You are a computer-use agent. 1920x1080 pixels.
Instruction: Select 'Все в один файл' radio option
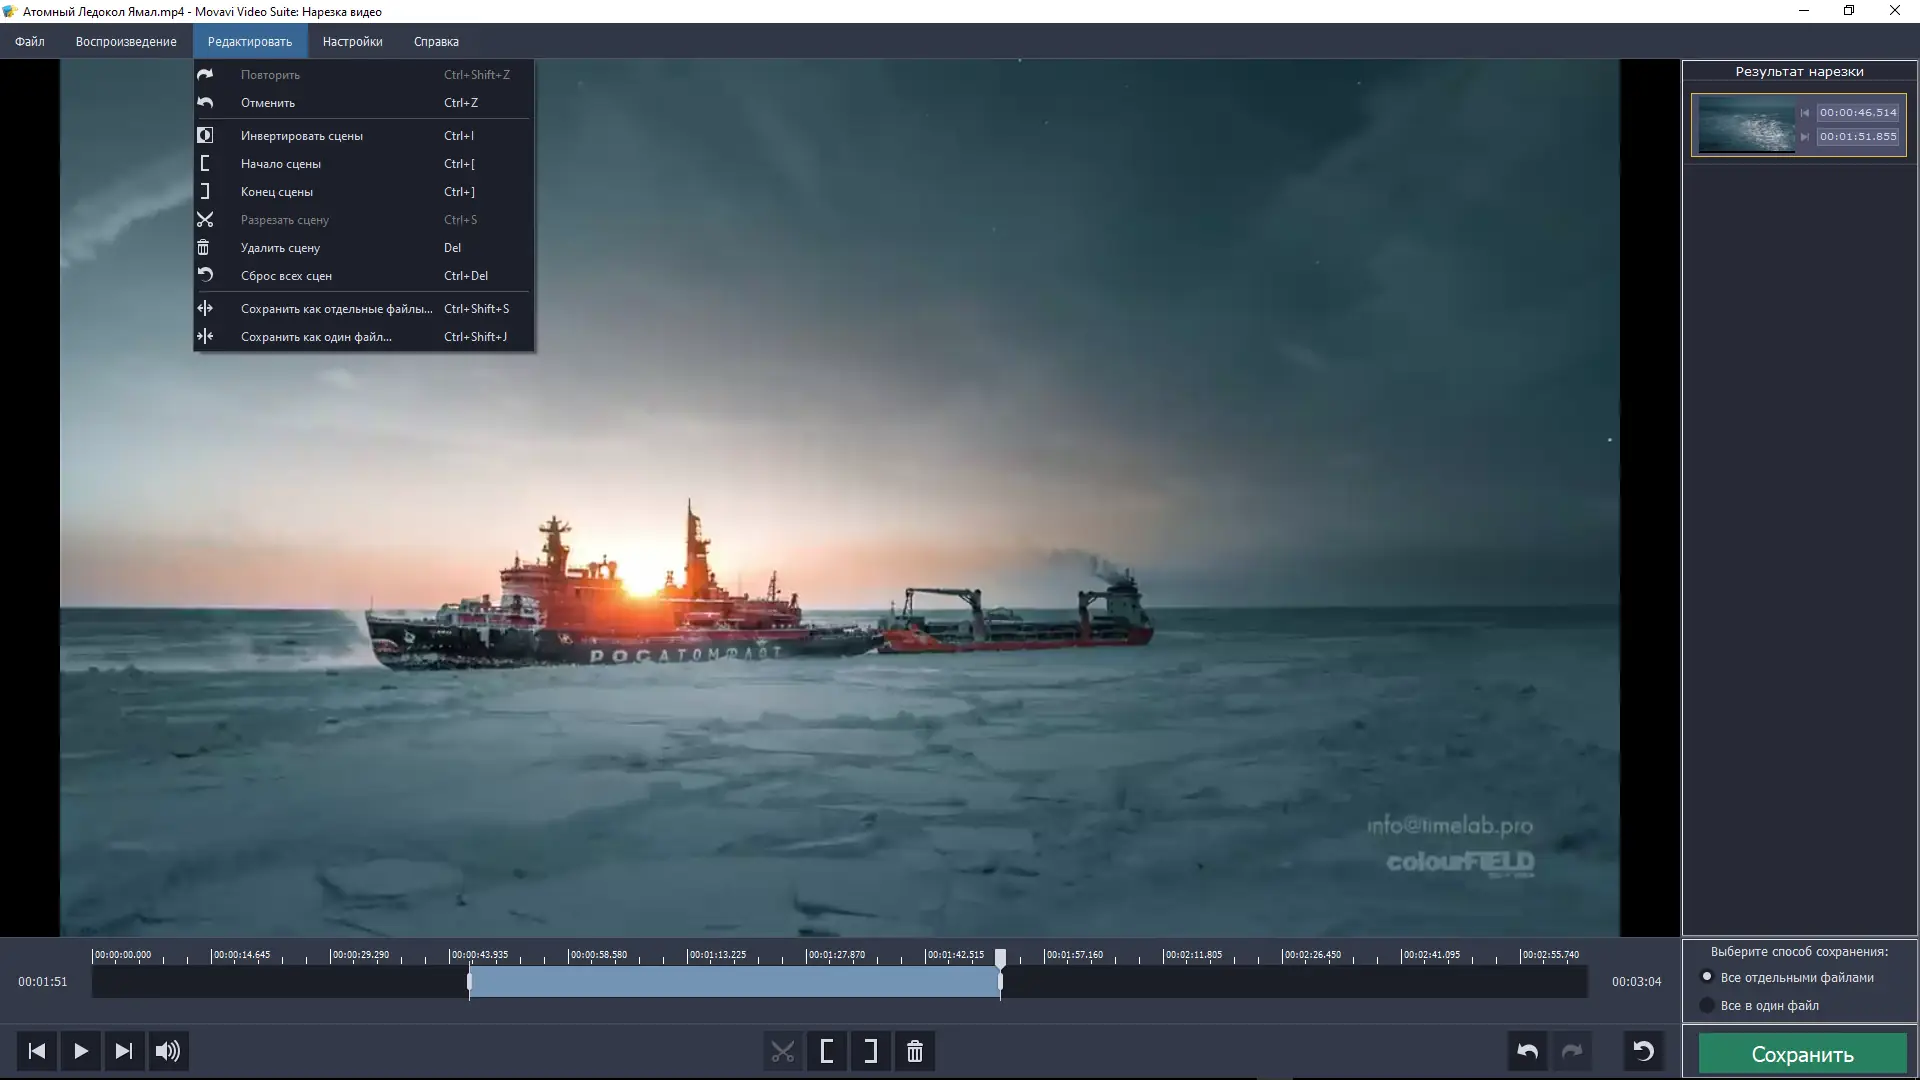click(x=1708, y=1005)
